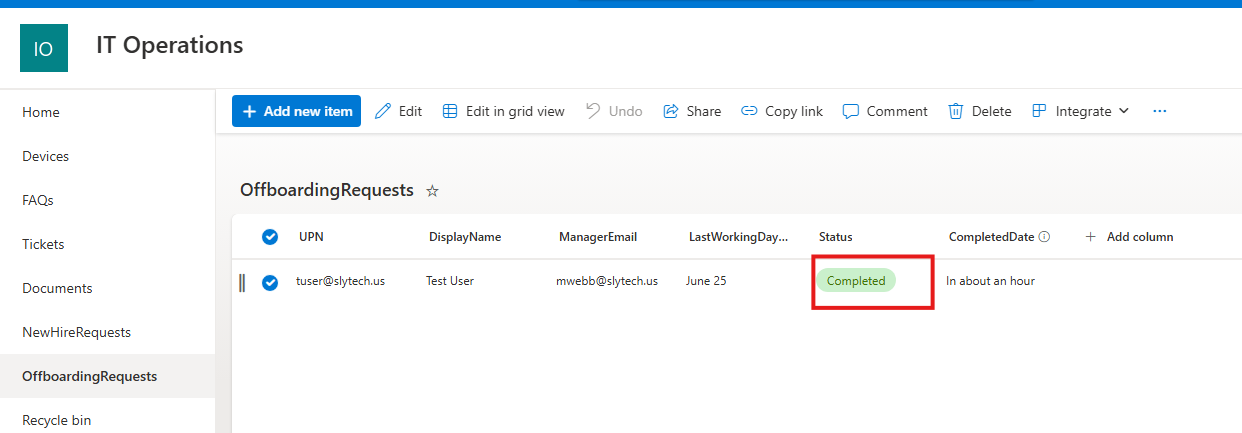Click the UPN column header
Viewport: 1242px width, 433px height.
point(311,237)
